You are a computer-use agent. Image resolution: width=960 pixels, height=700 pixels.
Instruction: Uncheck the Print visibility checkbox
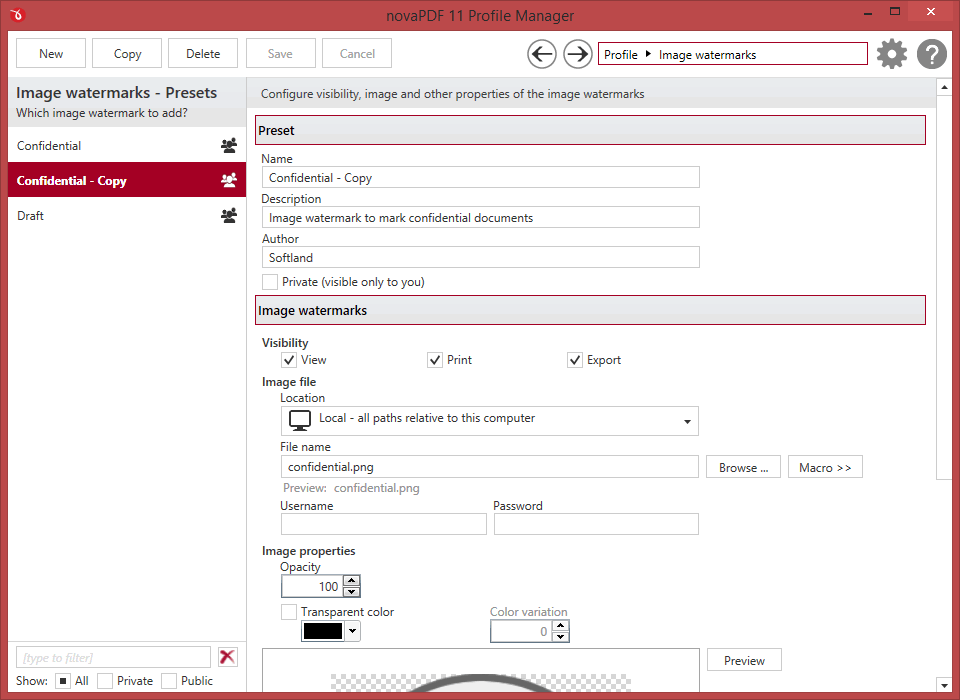(x=435, y=360)
